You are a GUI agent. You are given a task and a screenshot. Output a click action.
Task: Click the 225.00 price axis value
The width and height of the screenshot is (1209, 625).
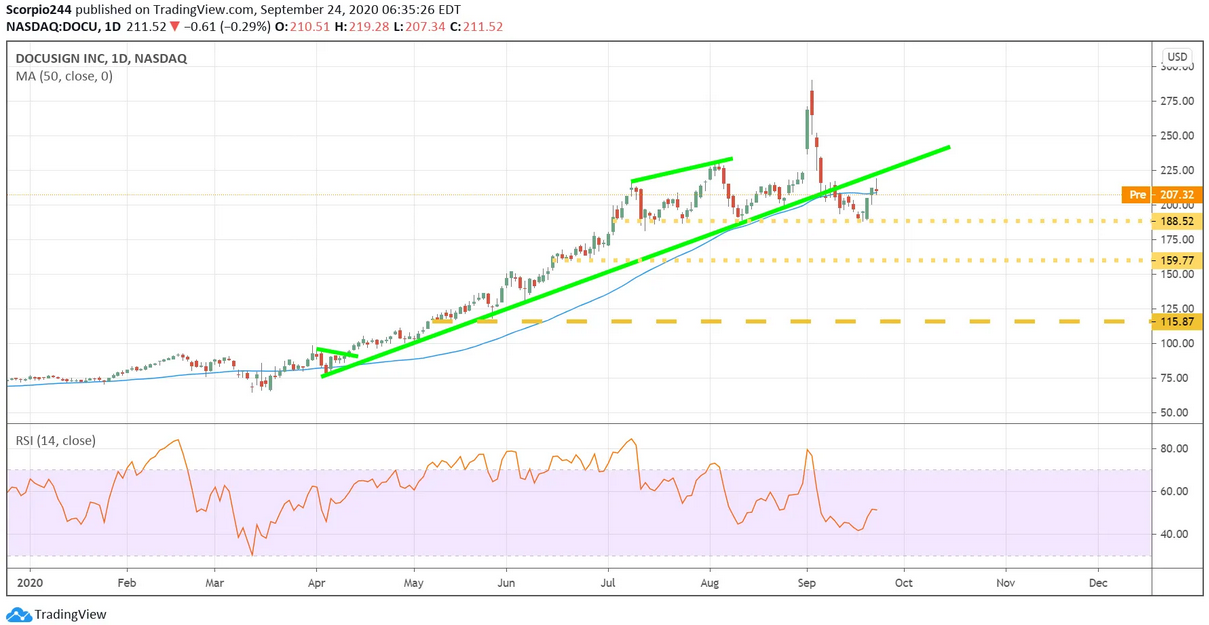1177,170
